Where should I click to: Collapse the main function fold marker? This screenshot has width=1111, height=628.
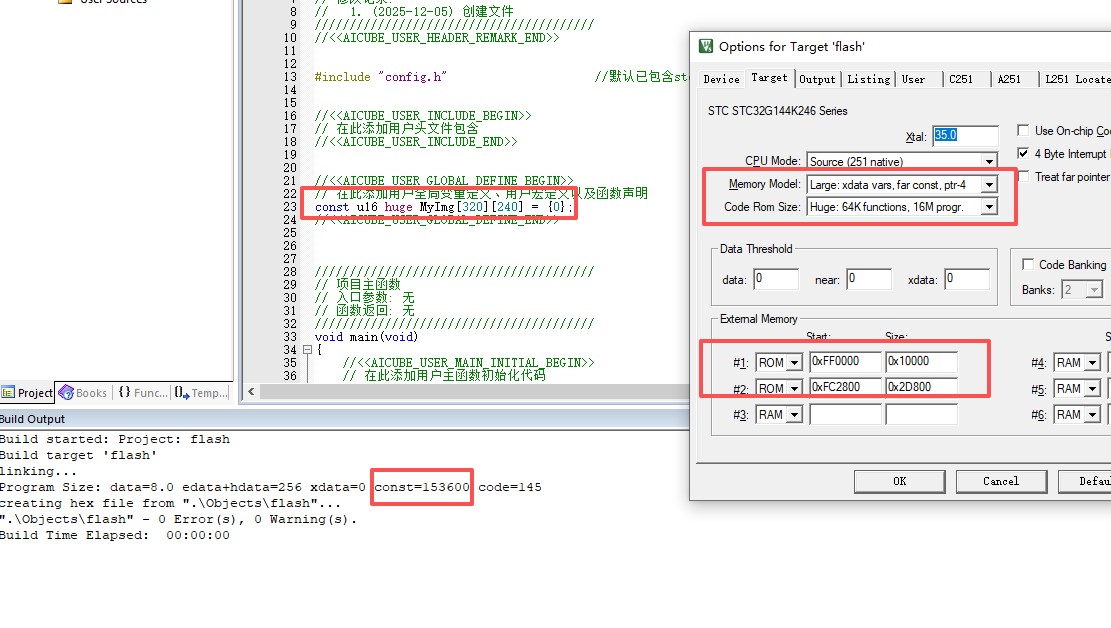coord(307,349)
